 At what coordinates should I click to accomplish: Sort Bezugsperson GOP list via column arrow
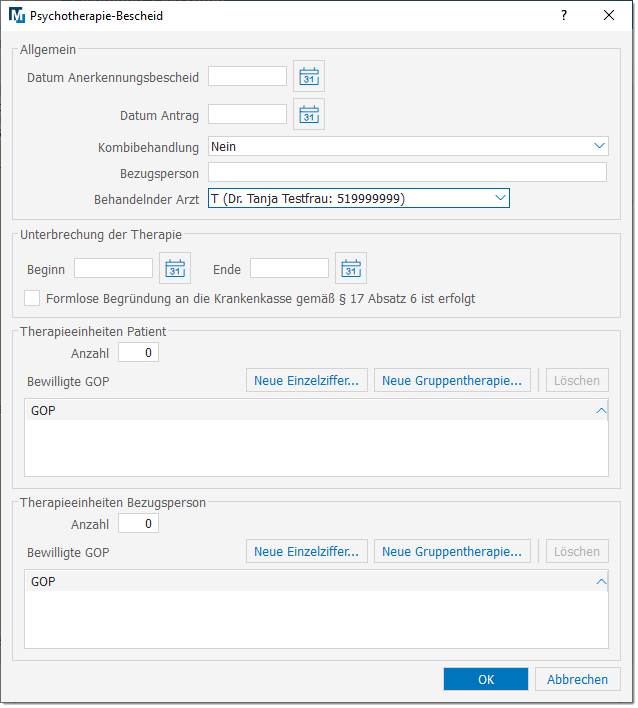[x=601, y=581]
